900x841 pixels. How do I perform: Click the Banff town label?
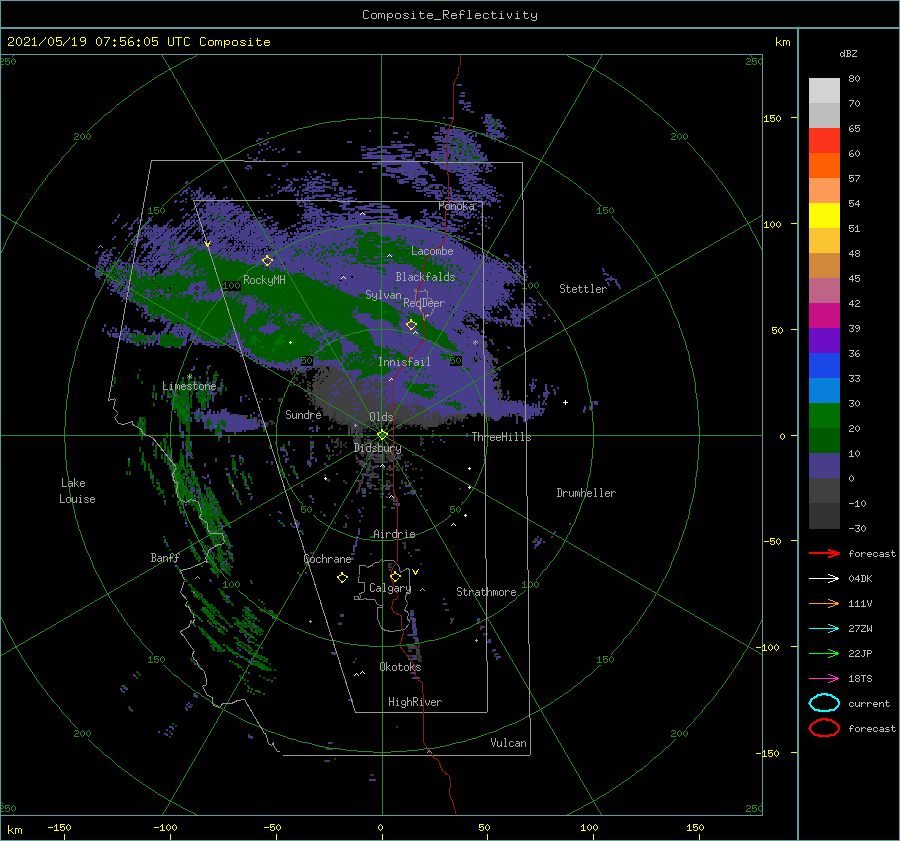click(x=165, y=558)
